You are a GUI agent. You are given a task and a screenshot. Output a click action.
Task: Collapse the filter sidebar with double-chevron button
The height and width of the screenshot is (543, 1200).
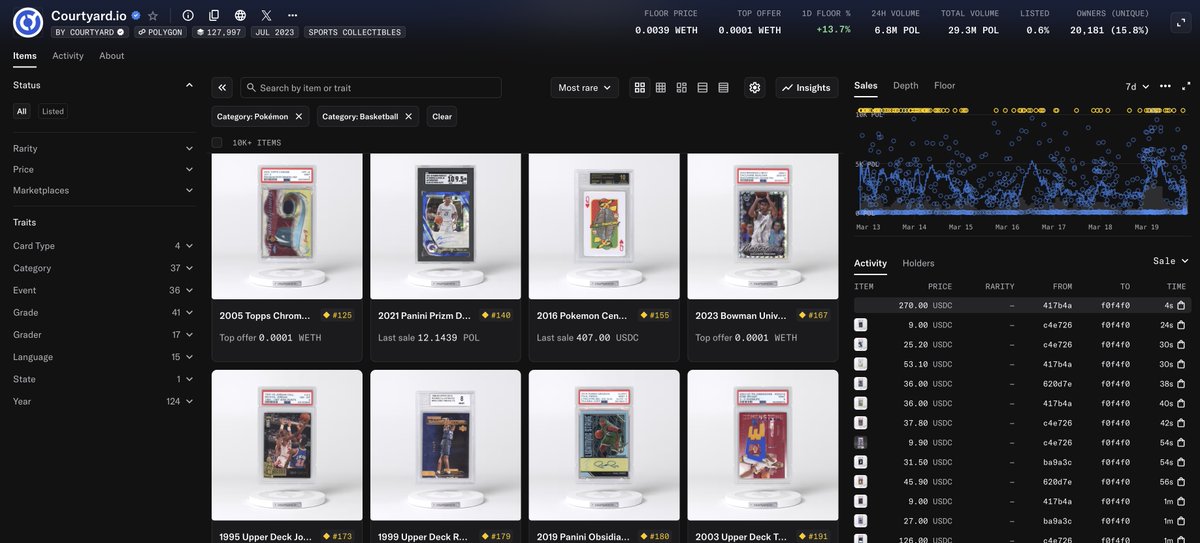pos(222,88)
